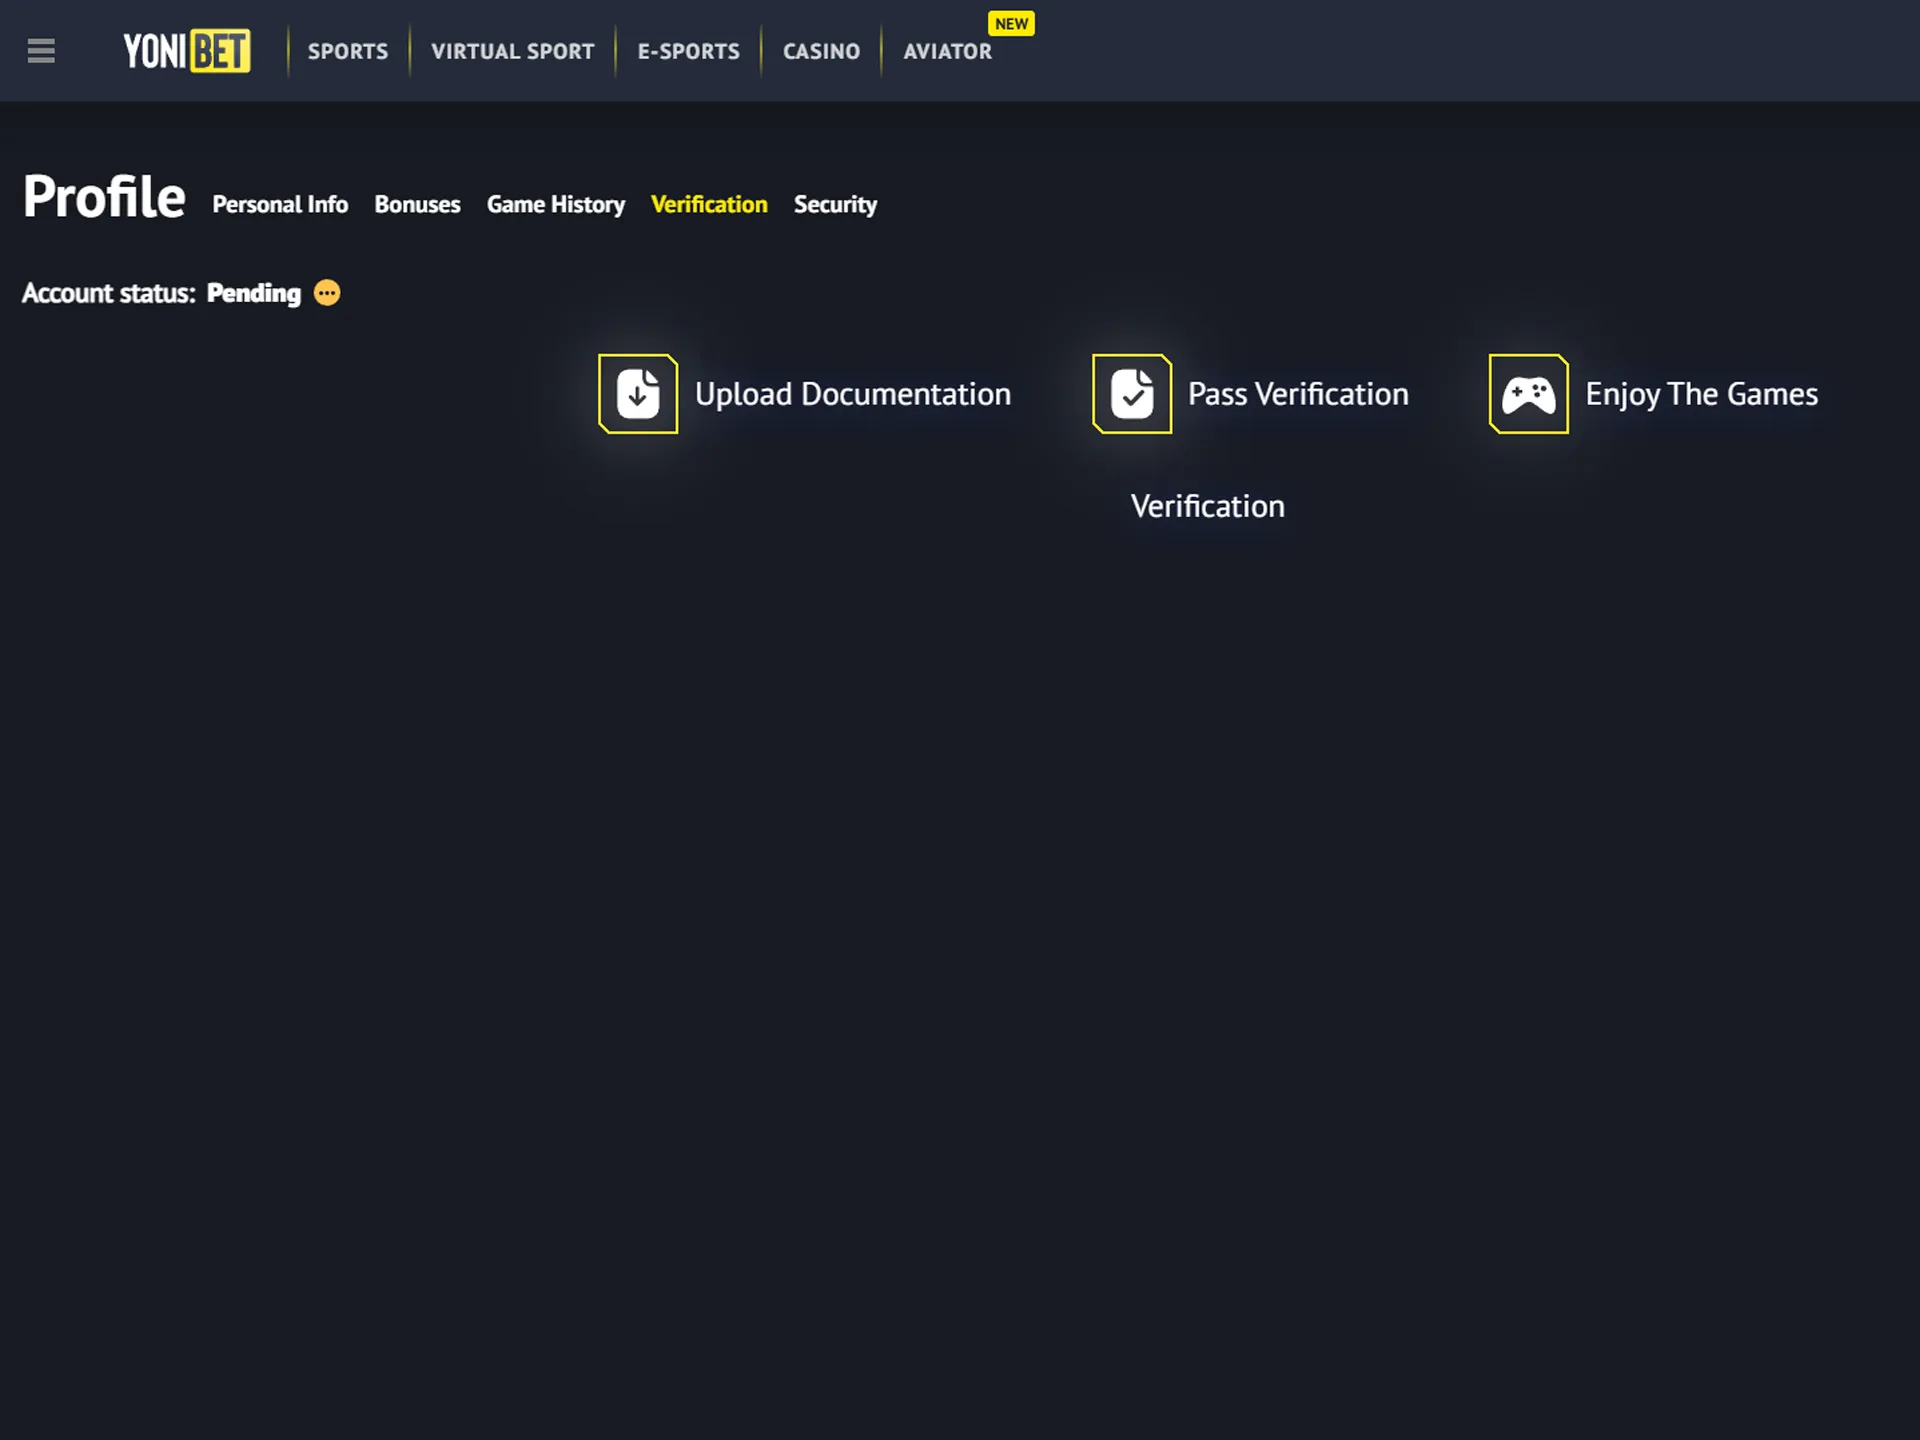Click the CASINO navigation link
1920x1440 pixels.
click(819, 50)
